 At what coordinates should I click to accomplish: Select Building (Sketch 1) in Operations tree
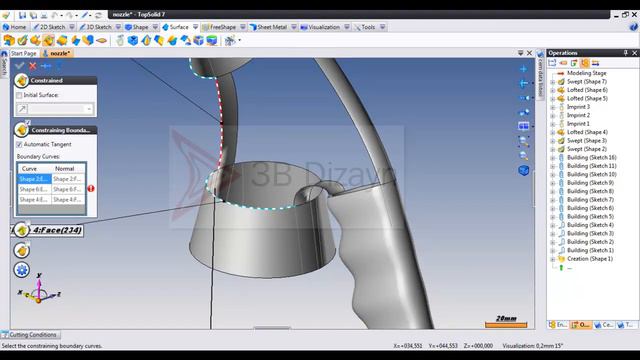tap(591, 251)
